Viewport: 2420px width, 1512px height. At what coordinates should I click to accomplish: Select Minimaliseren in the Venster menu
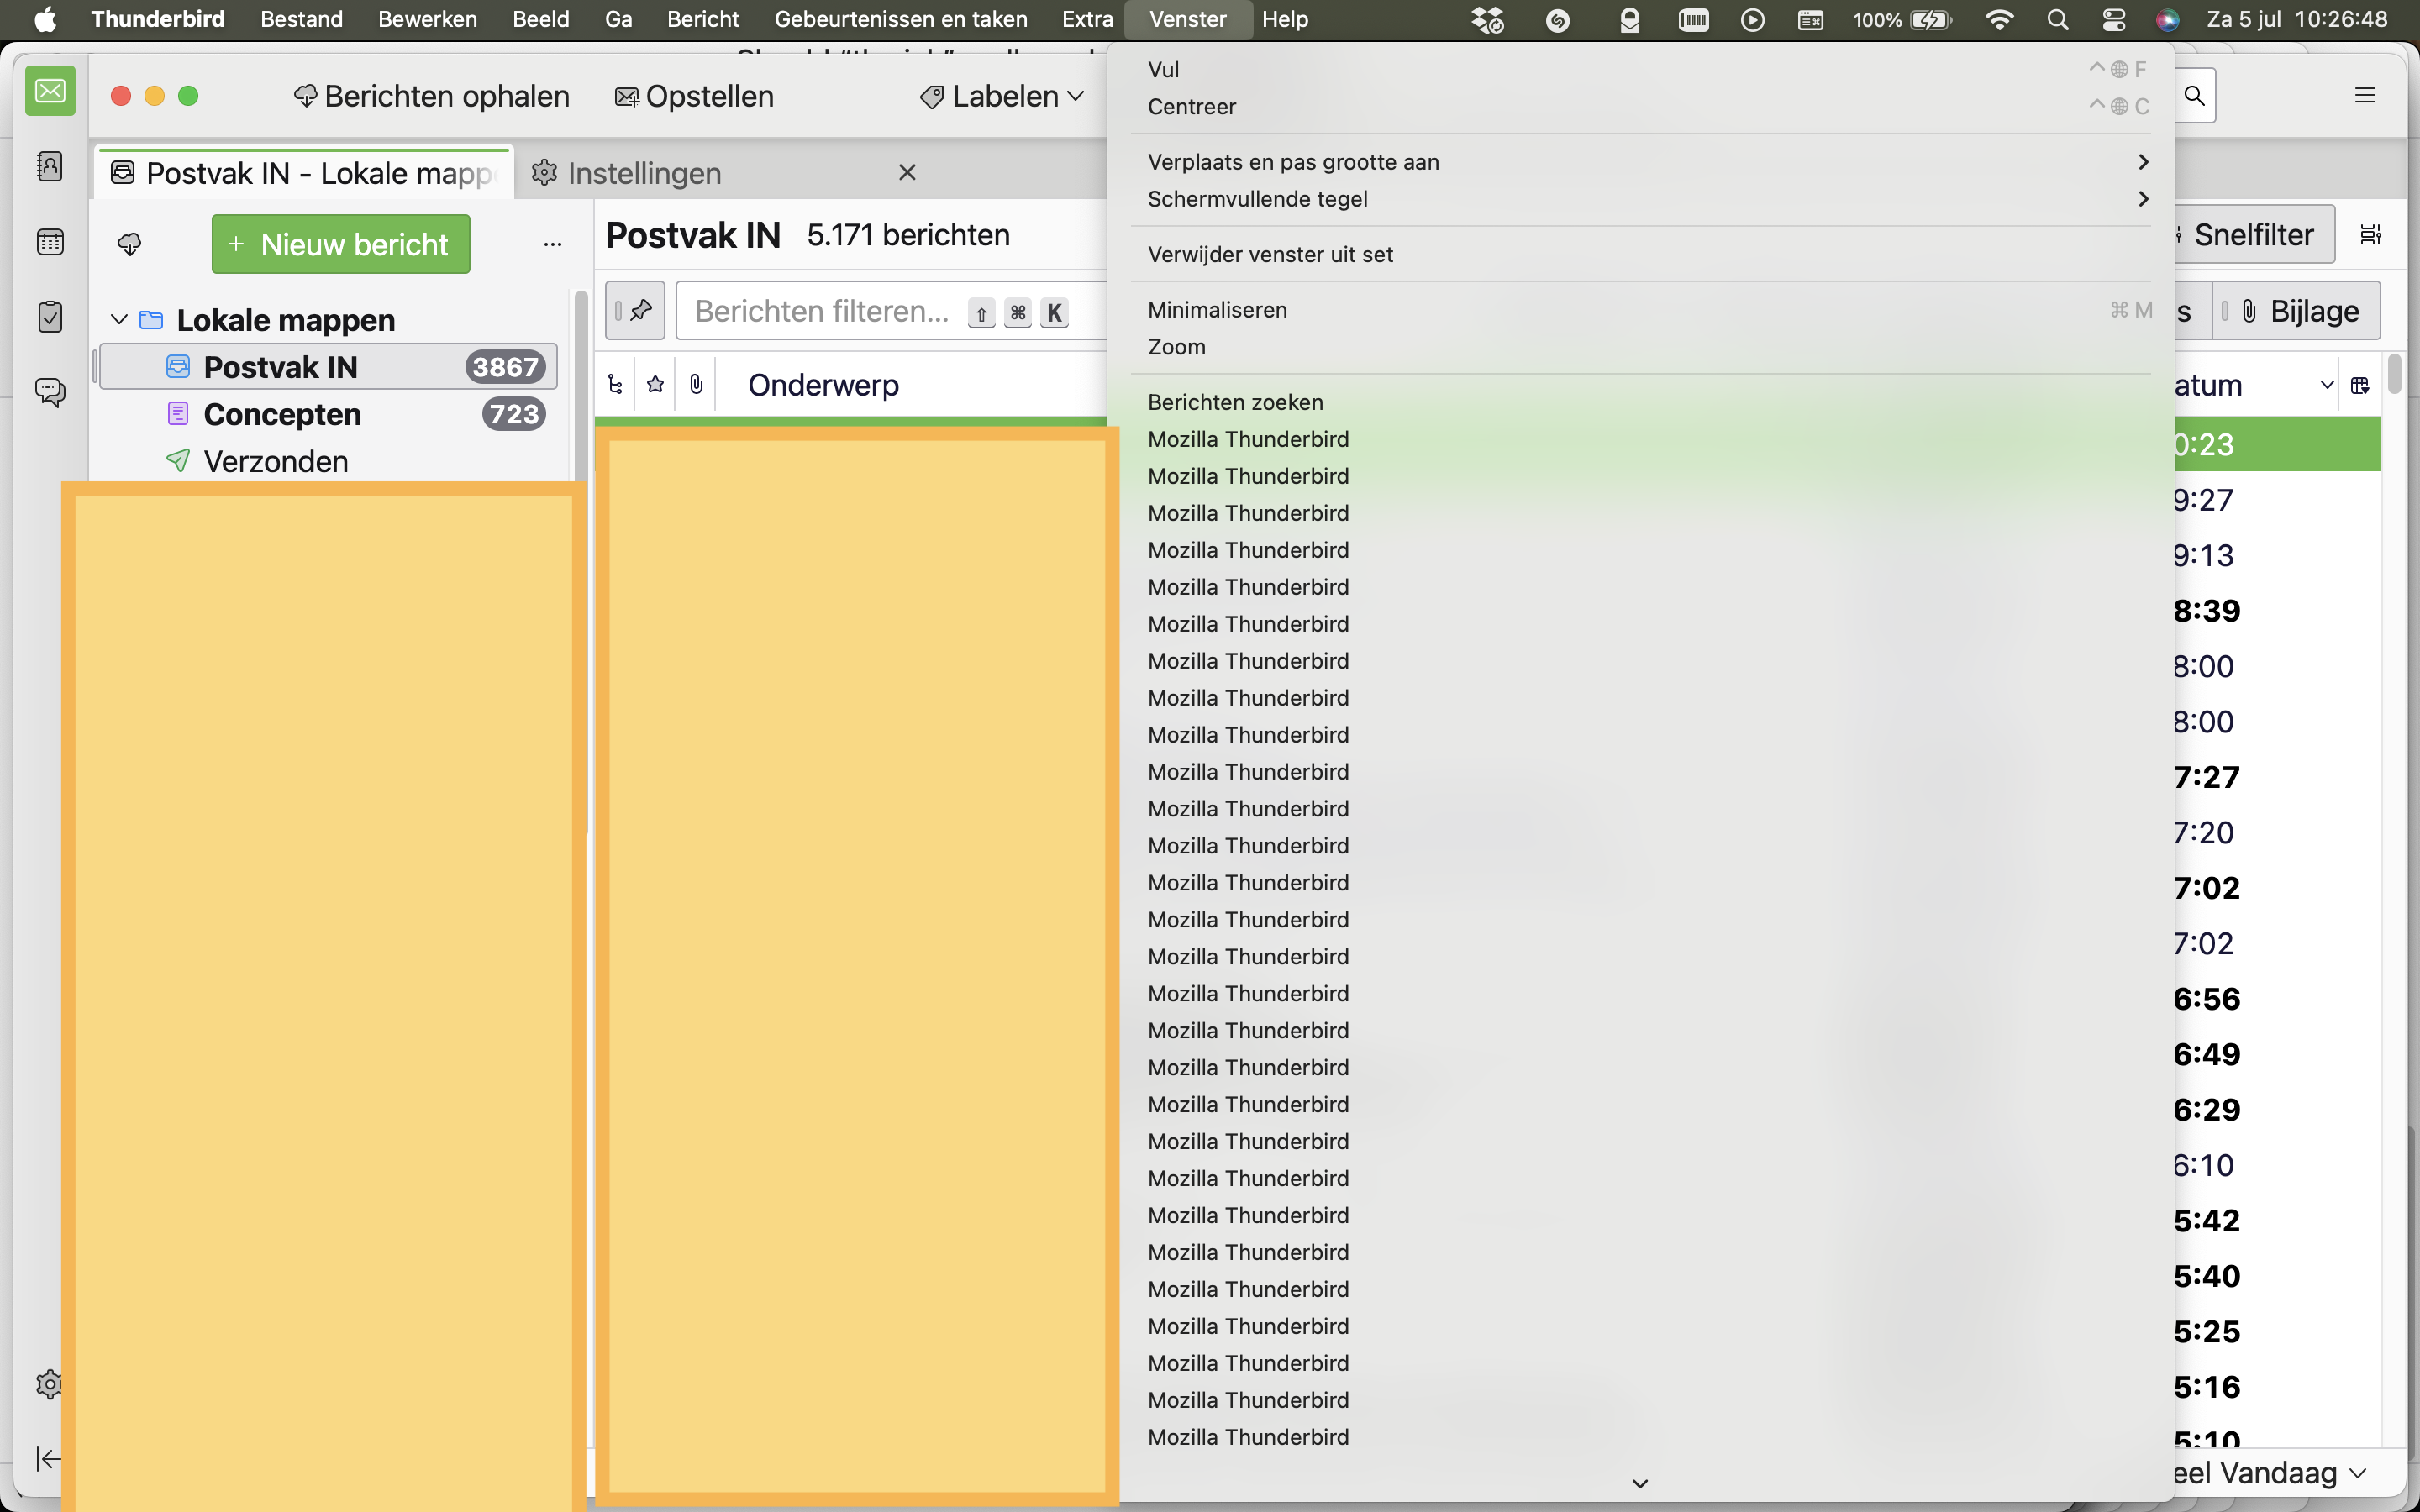(x=1217, y=310)
